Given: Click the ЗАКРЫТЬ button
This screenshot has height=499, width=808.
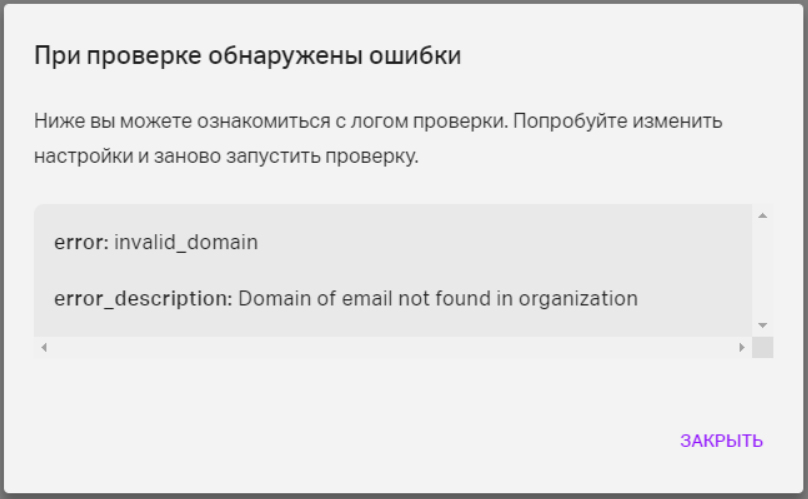Looking at the screenshot, I should (721, 441).
